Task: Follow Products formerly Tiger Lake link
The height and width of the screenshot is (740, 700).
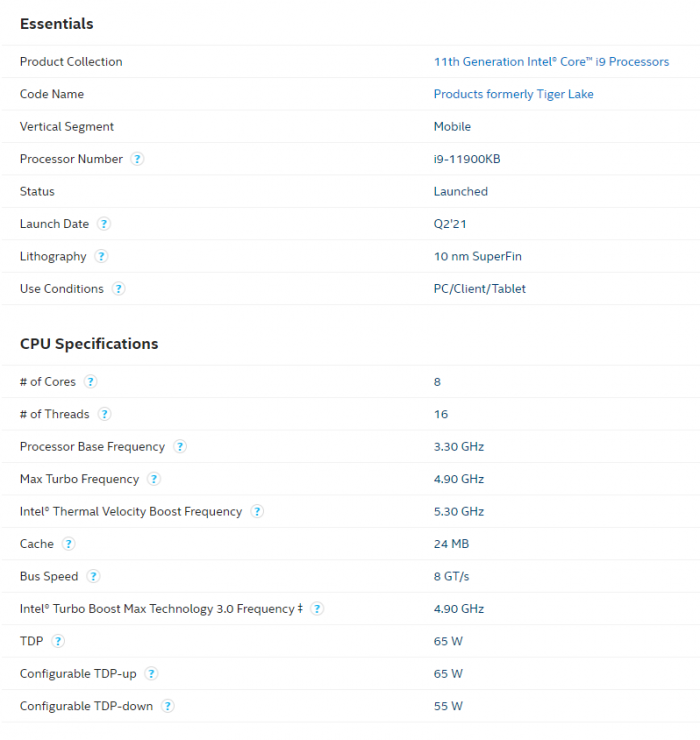Action: [513, 94]
